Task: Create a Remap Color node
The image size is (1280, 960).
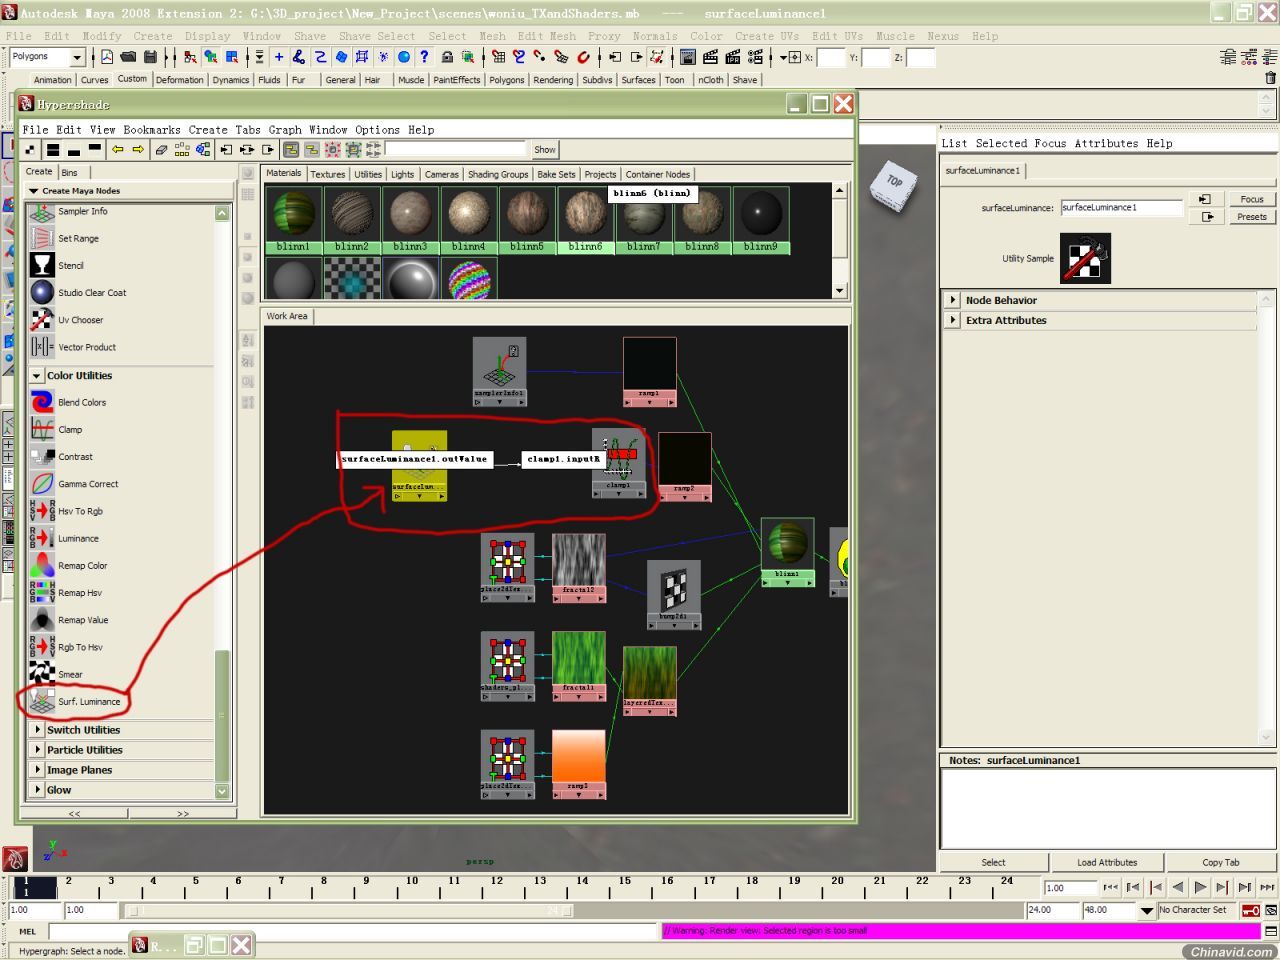Action: pyautogui.click(x=69, y=565)
